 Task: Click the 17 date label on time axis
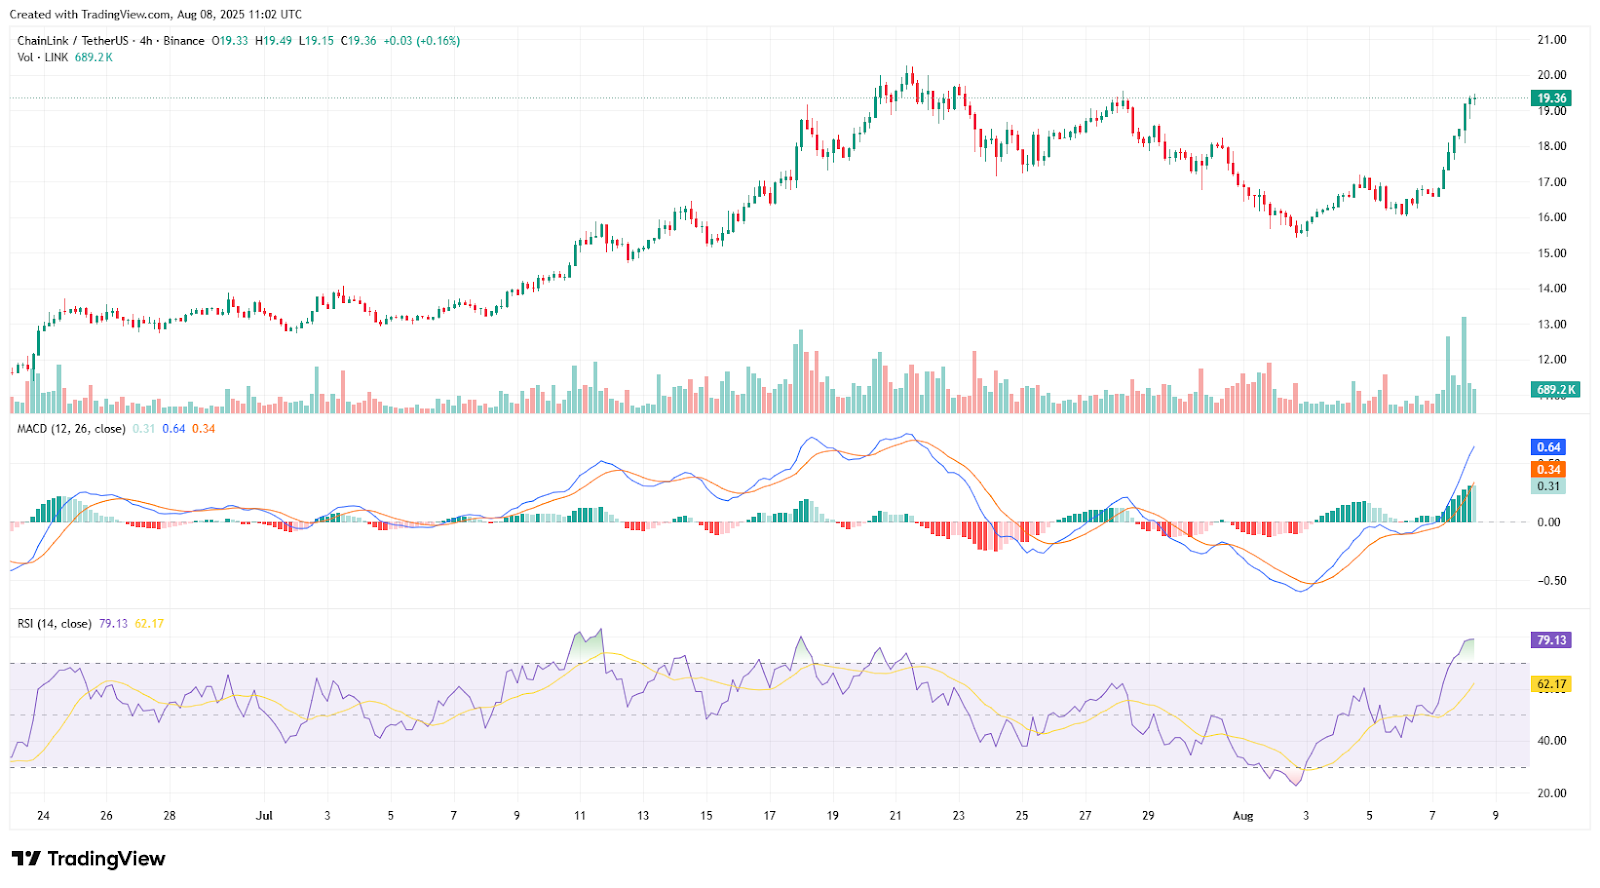point(769,816)
